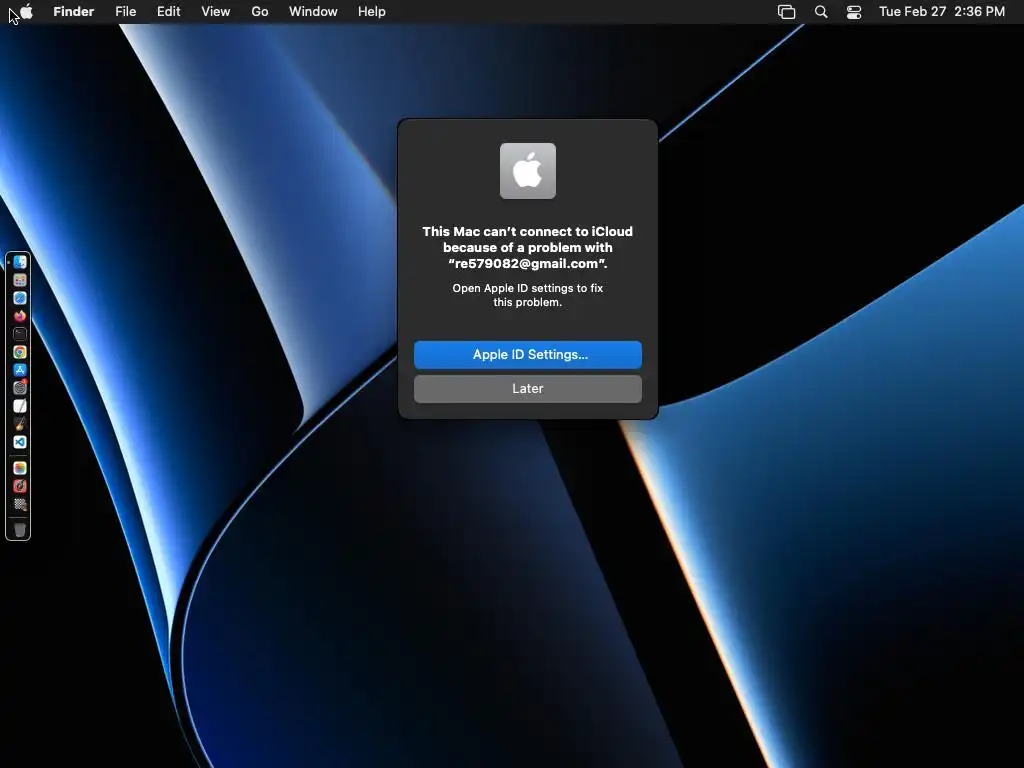This screenshot has width=1024, height=768.
Task: Open the File menu
Action: click(x=125, y=12)
